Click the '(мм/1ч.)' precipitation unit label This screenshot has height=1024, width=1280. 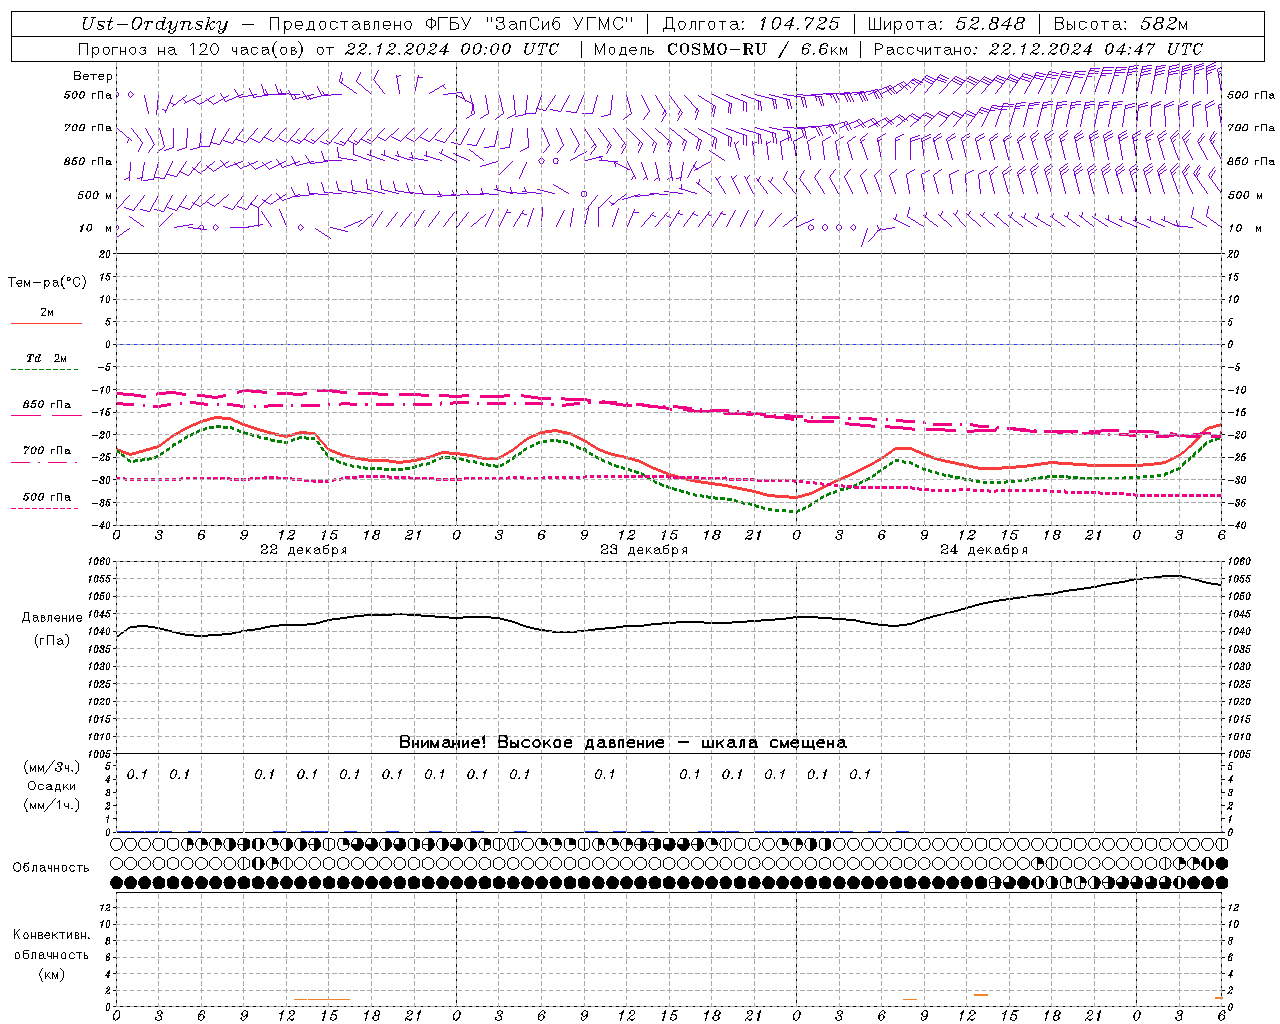click(51, 805)
